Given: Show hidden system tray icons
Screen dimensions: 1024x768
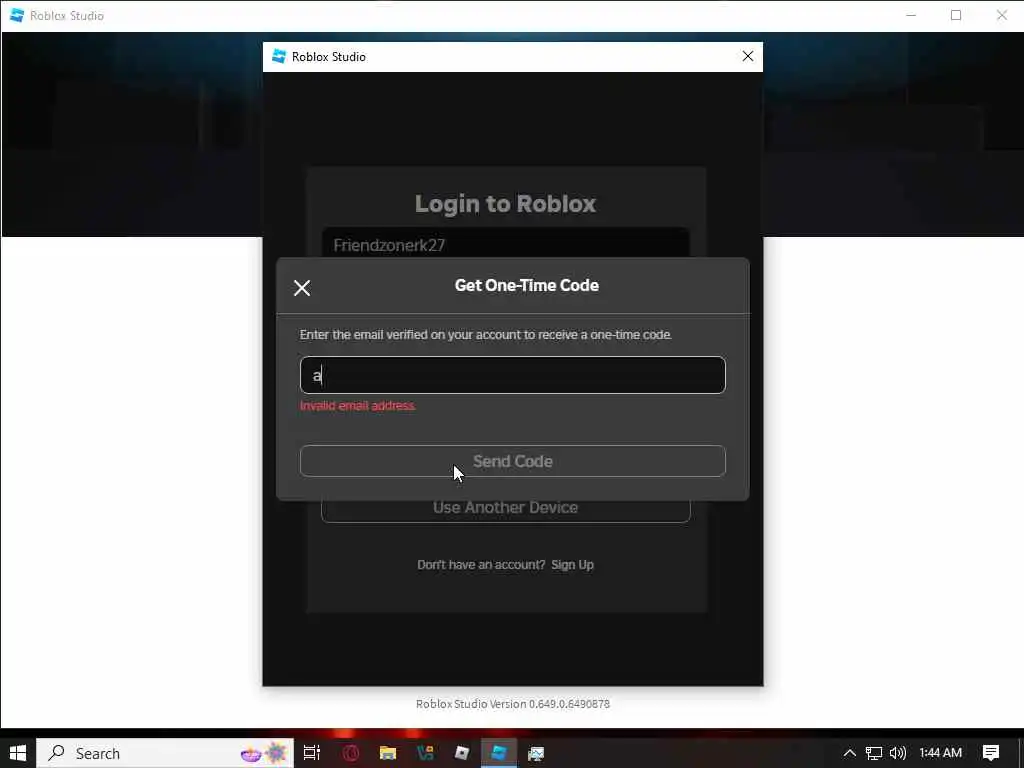Looking at the screenshot, I should [850, 753].
